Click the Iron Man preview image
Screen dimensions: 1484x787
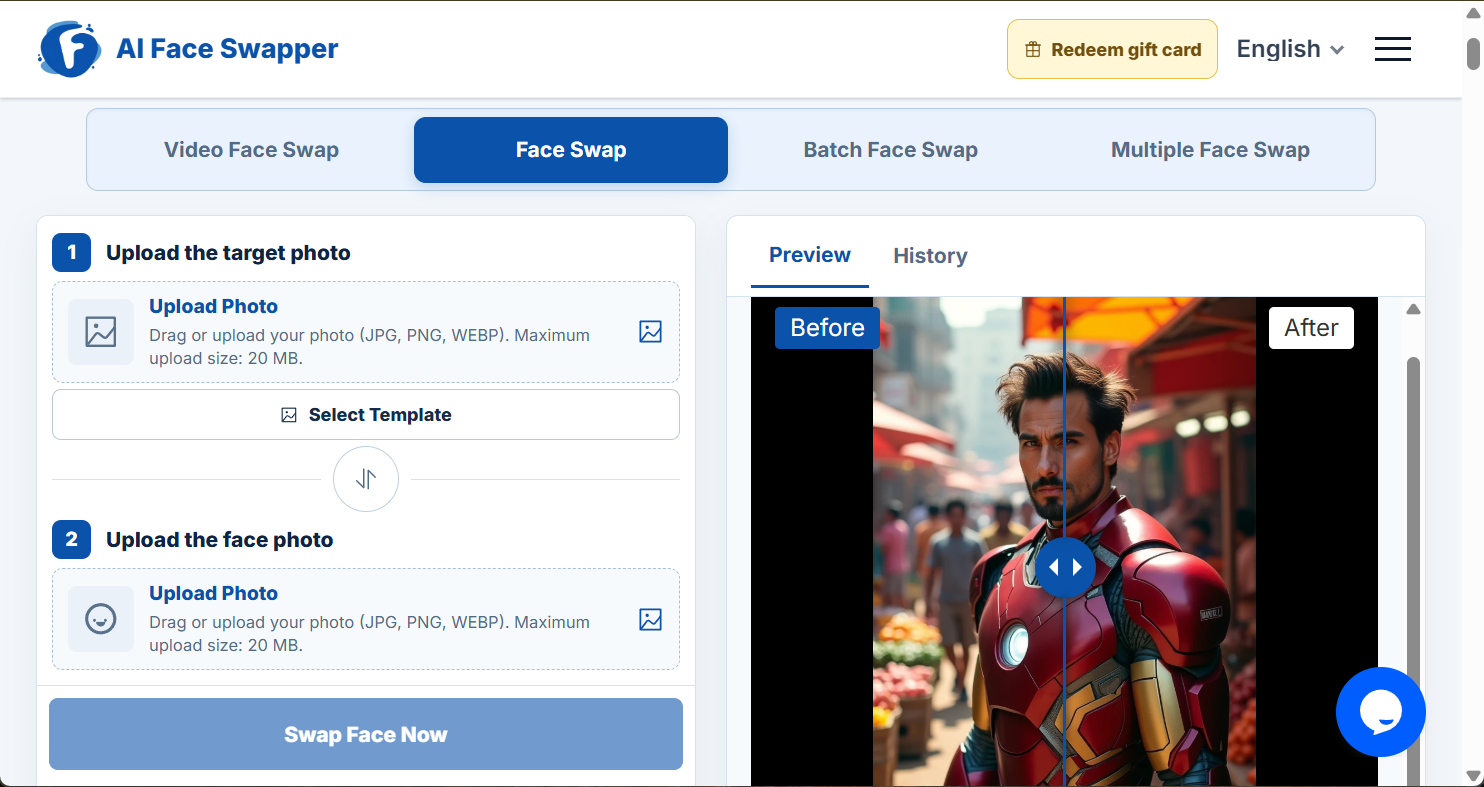pyautogui.click(x=1064, y=541)
